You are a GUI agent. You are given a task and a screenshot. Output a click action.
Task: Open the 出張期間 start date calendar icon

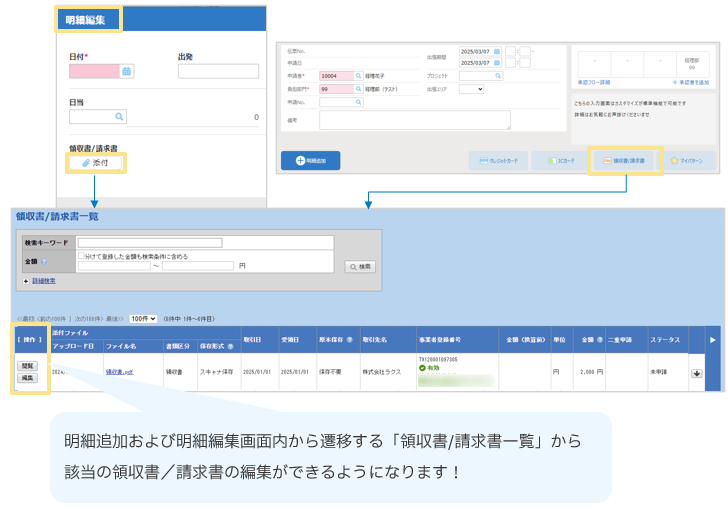pos(497,51)
